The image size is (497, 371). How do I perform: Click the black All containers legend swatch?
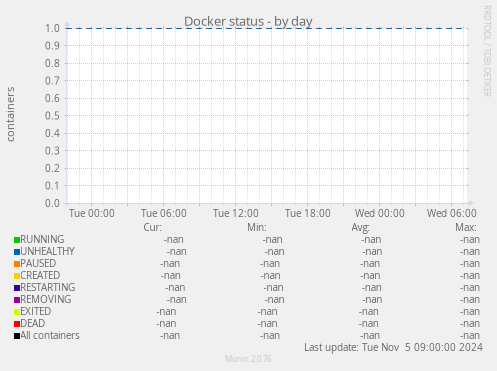pos(17,336)
